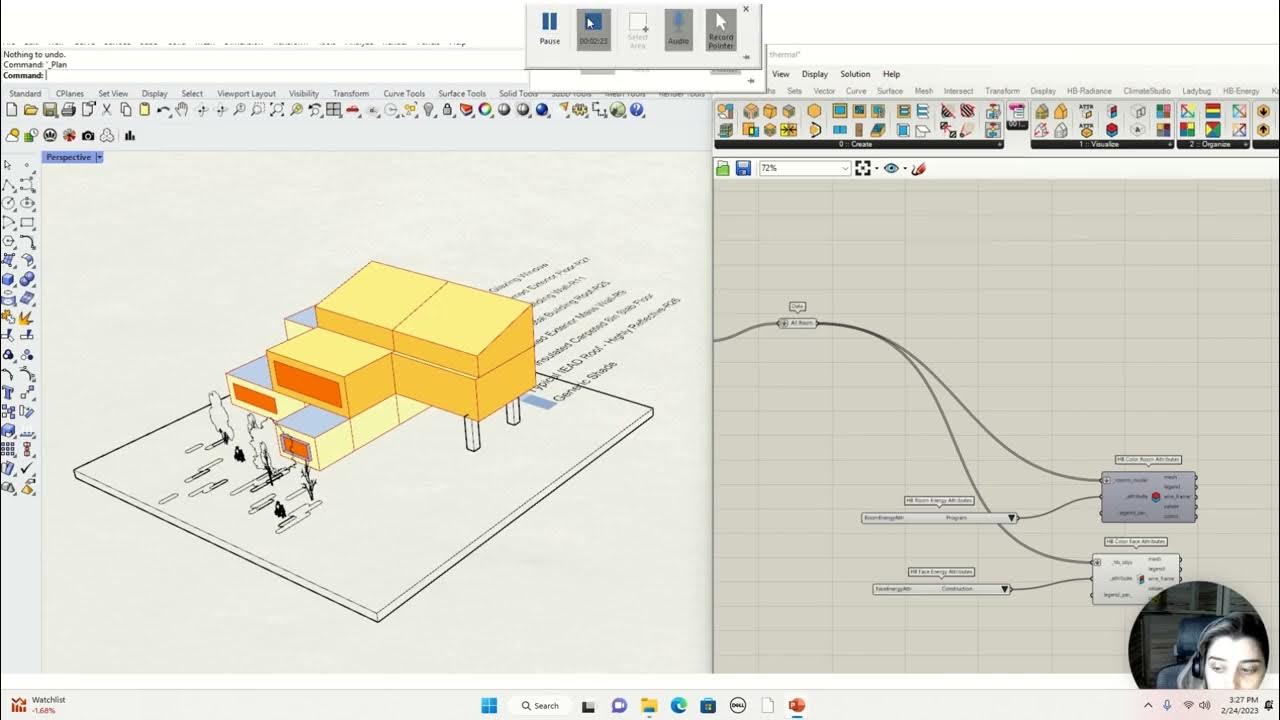Screen dimensions: 1280x720
Task: Select the Polyline tool in sidebar
Action: pos(7,184)
